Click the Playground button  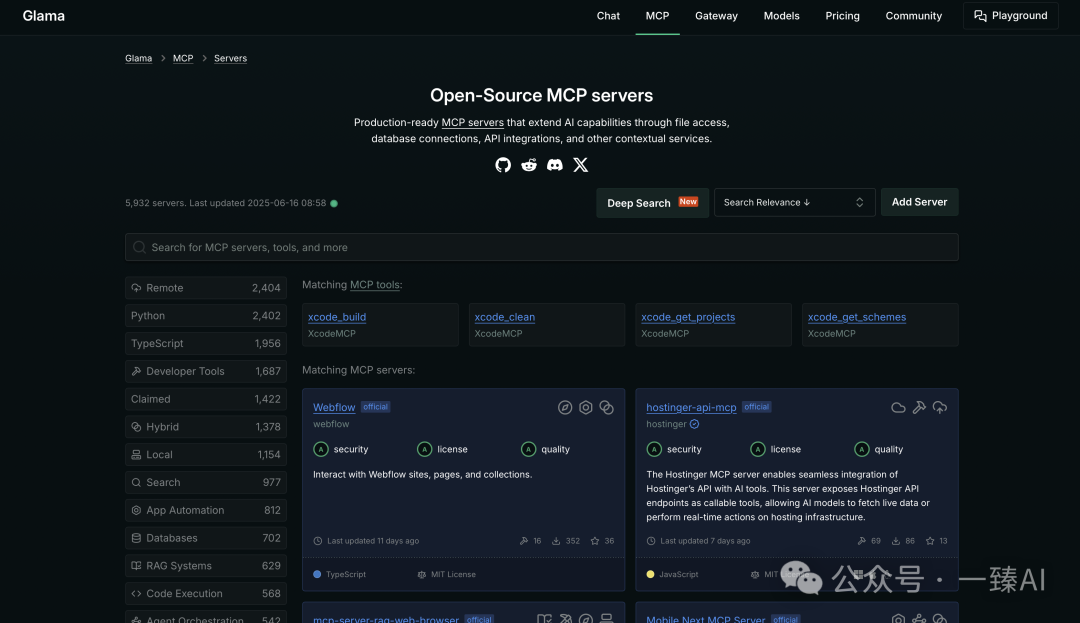(1010, 16)
